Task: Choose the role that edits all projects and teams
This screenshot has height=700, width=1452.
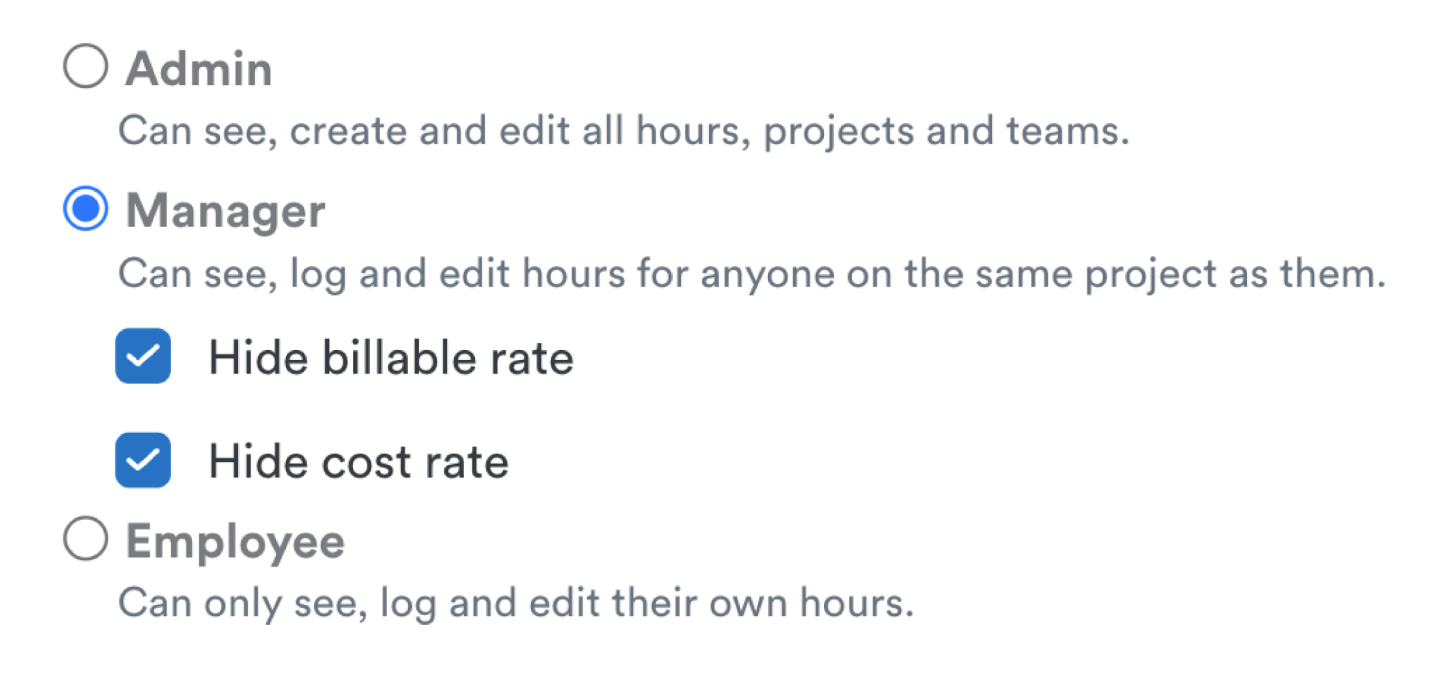Action: 85,68
